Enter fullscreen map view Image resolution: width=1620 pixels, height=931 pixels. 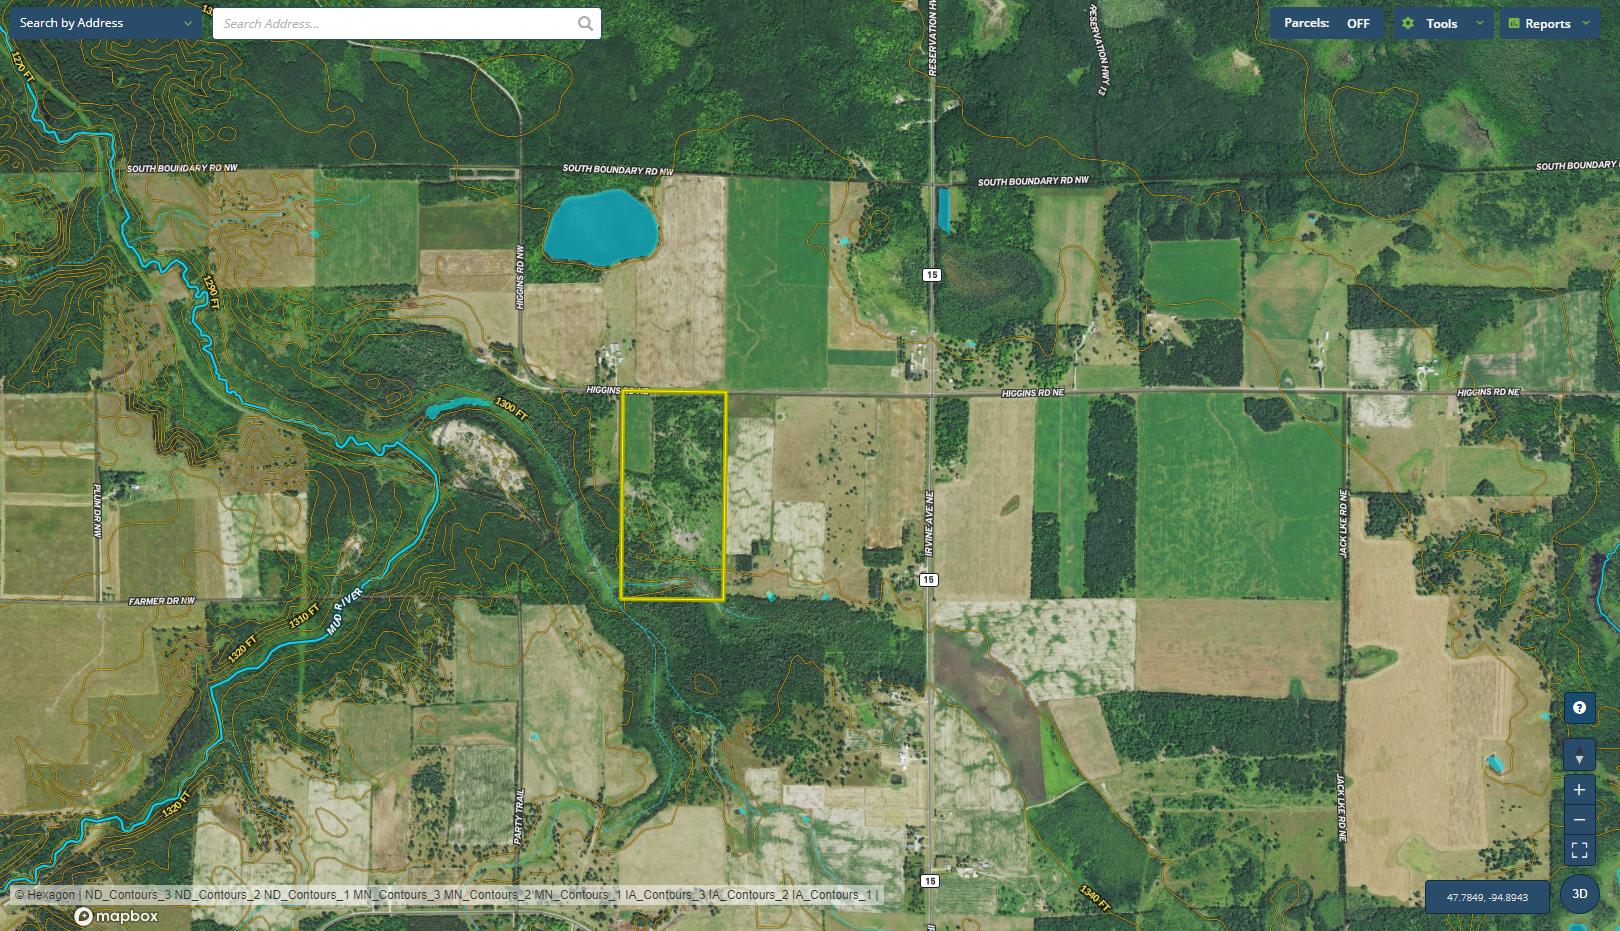pyautogui.click(x=1579, y=850)
